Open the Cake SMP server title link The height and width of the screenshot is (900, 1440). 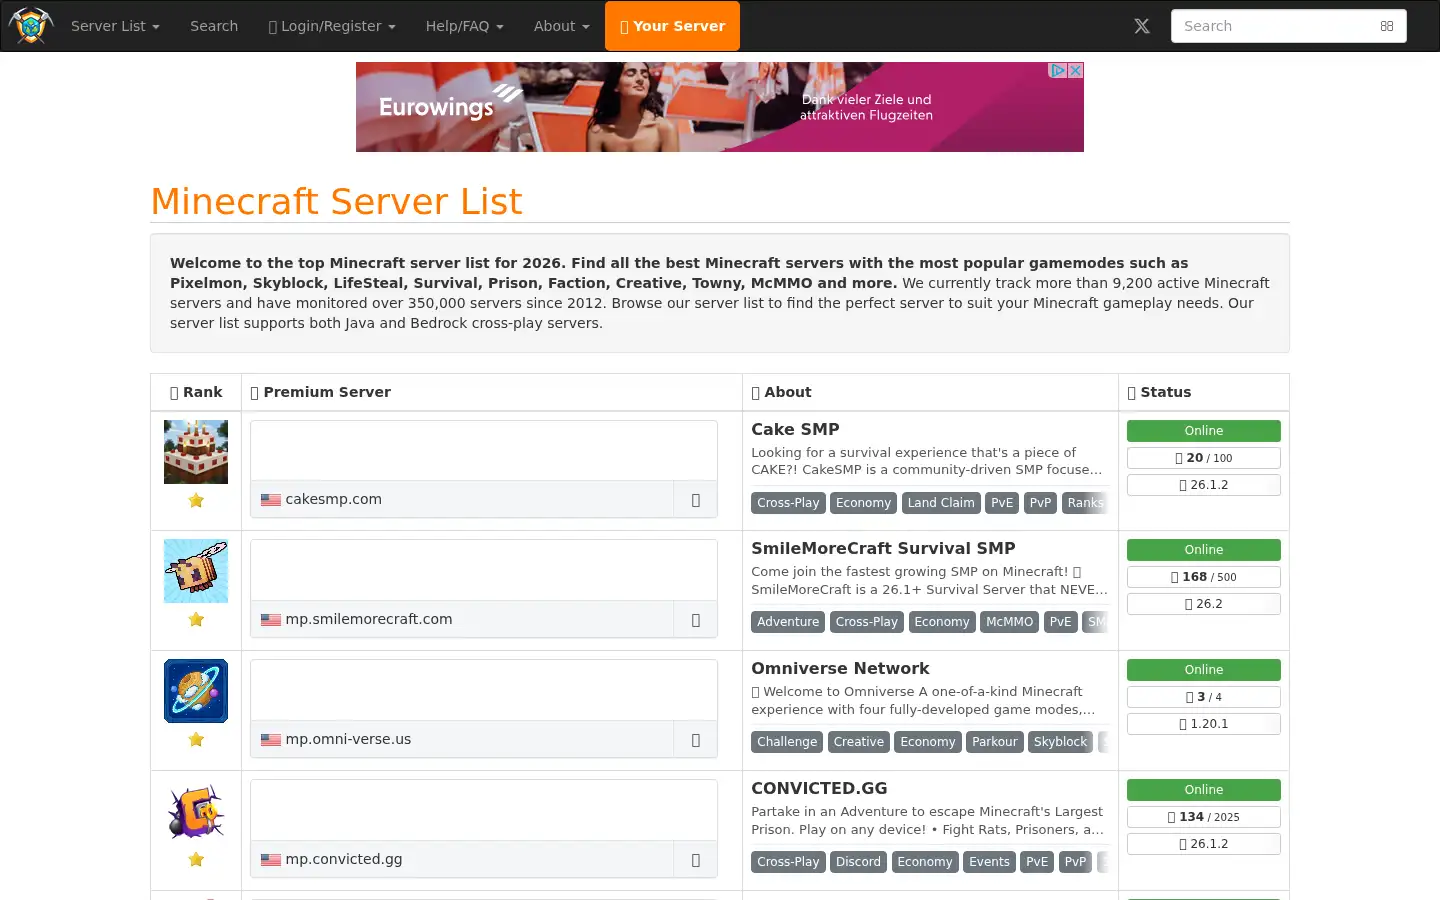tap(795, 429)
